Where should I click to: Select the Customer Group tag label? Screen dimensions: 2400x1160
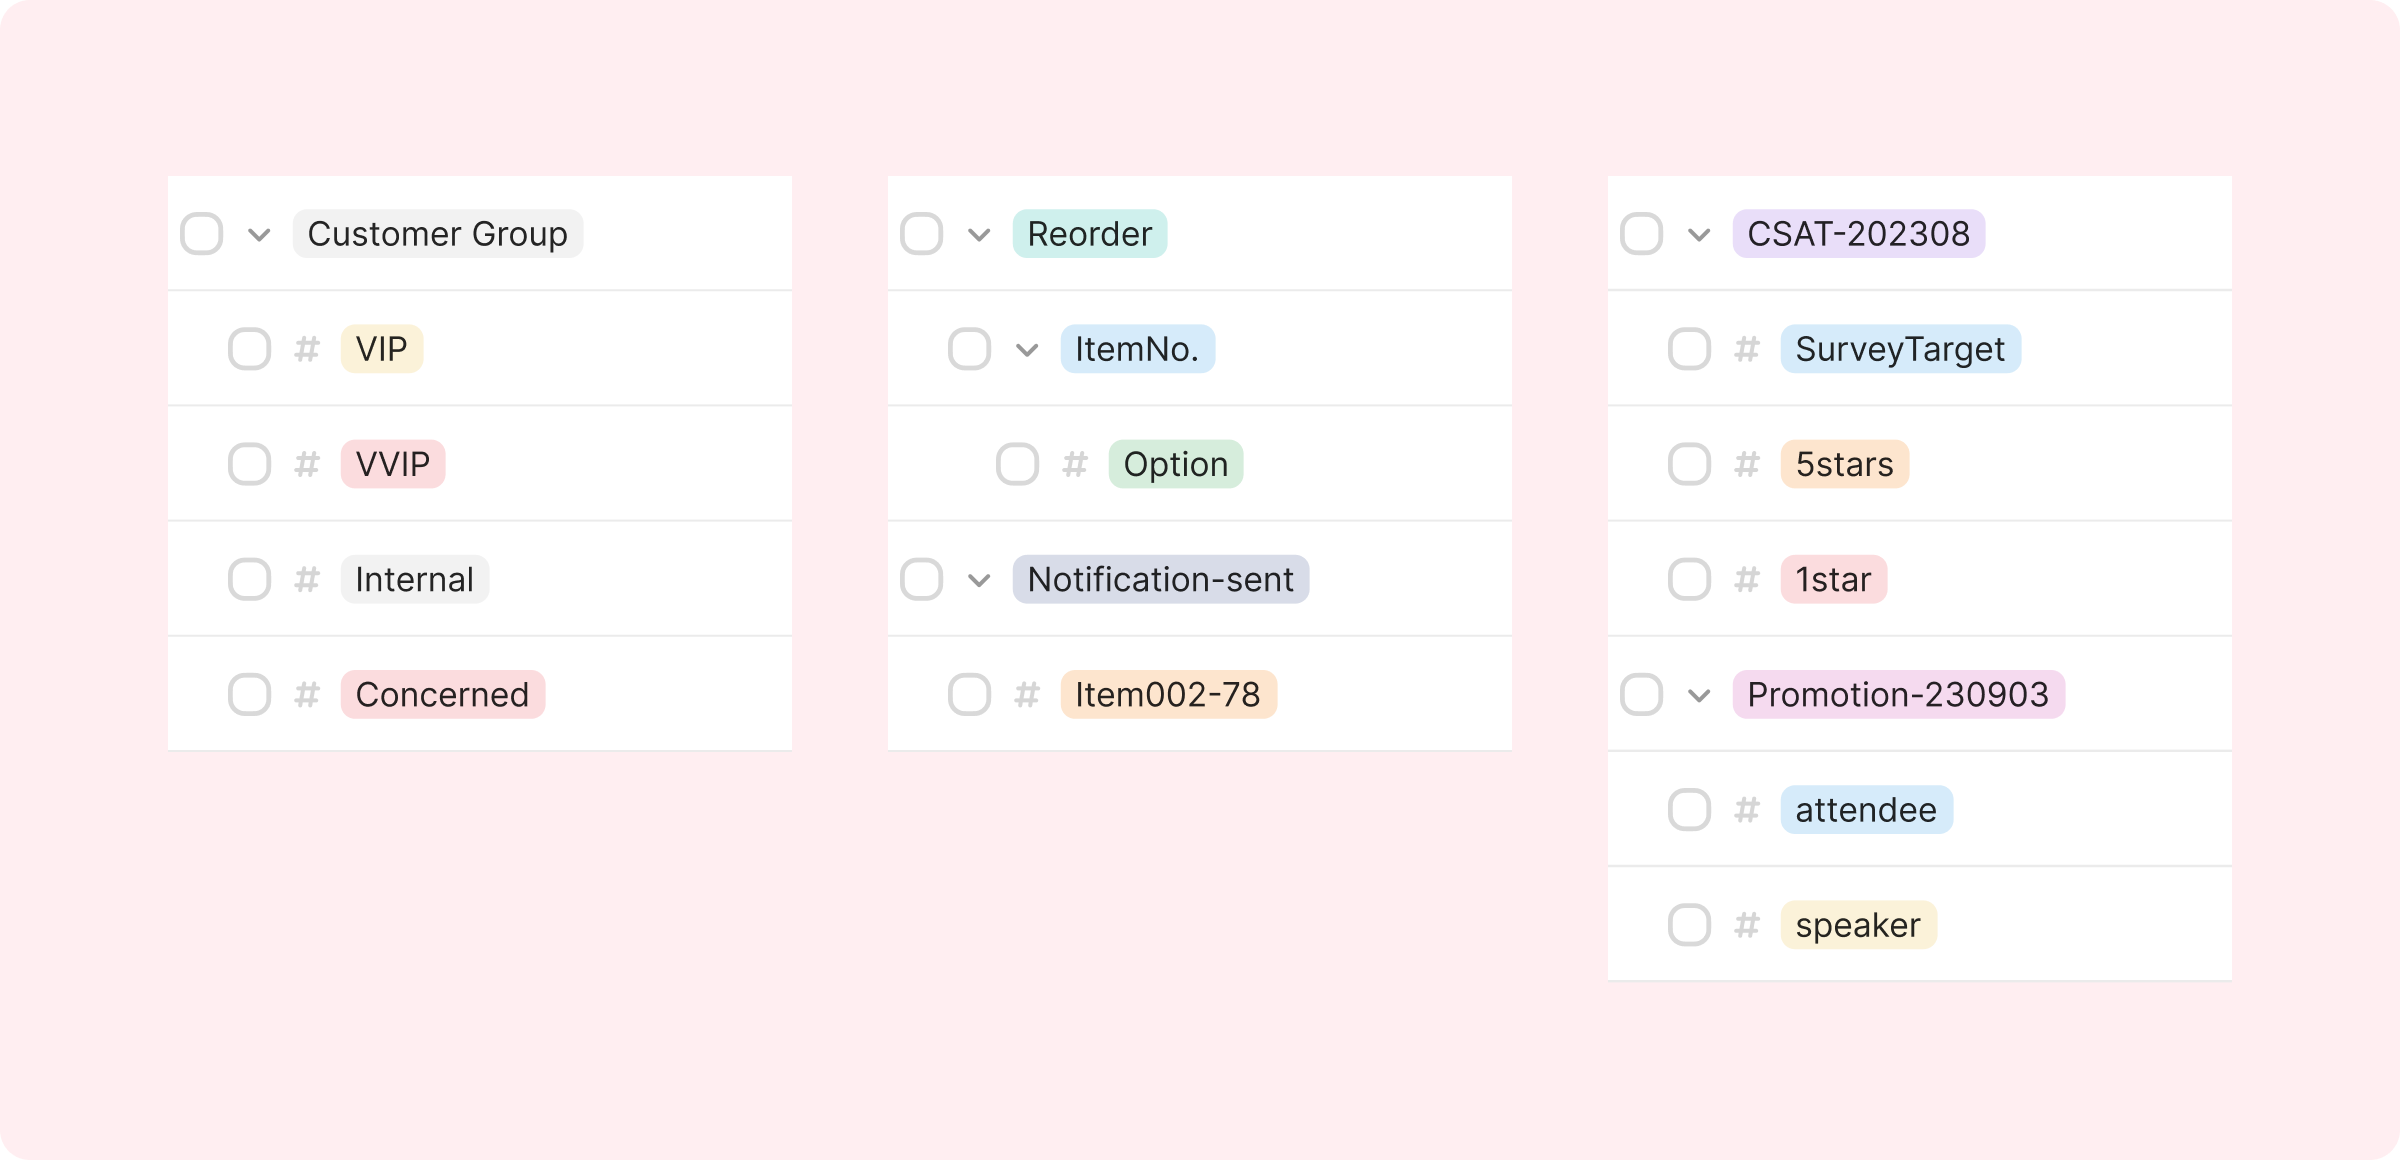tap(437, 234)
